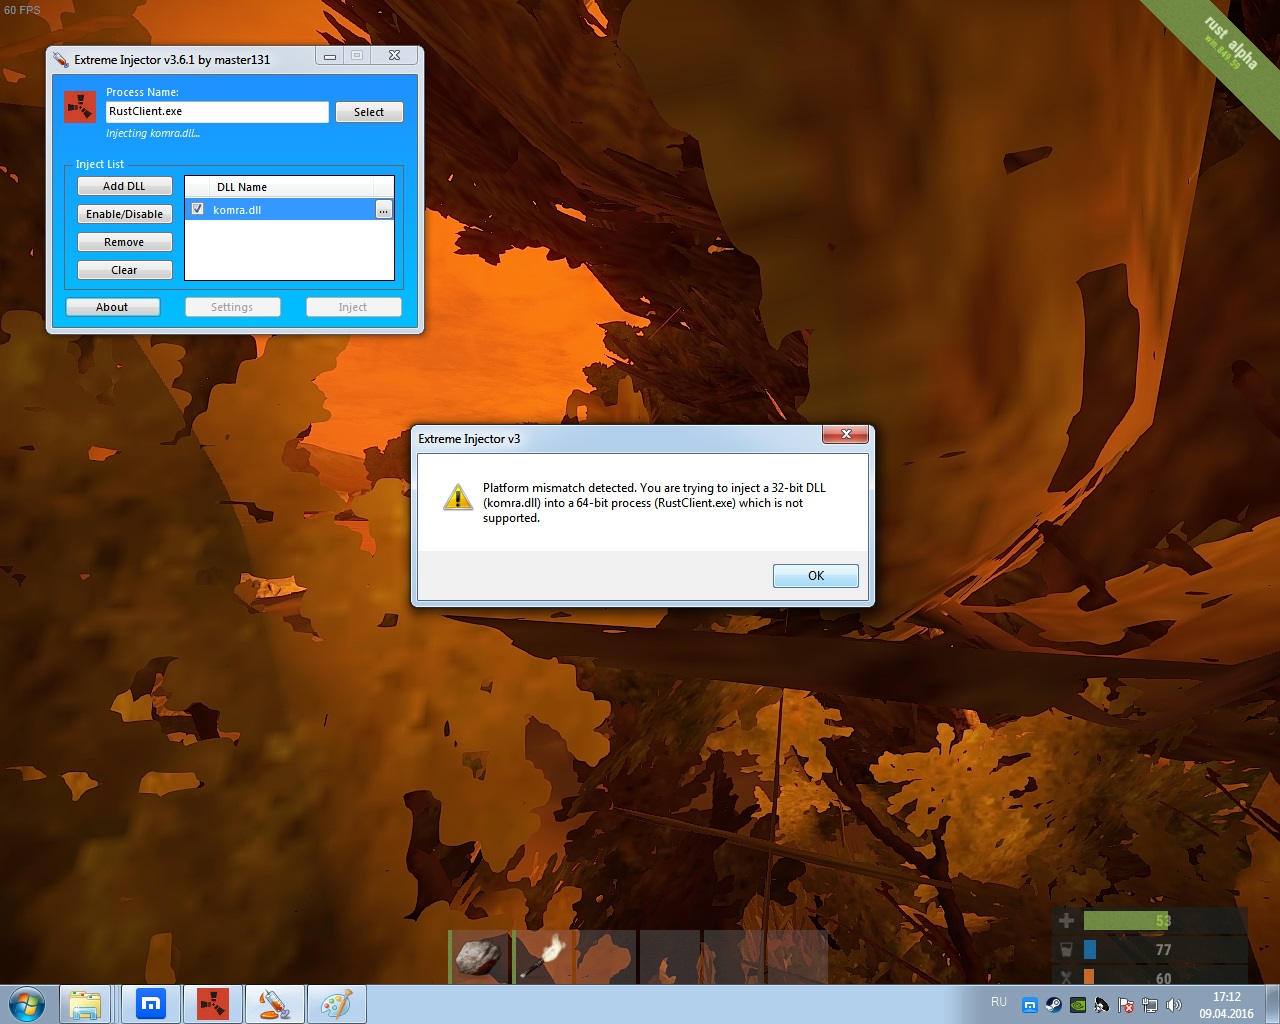
Task: Click the empty fourth hotbar slot
Action: pos(669,957)
